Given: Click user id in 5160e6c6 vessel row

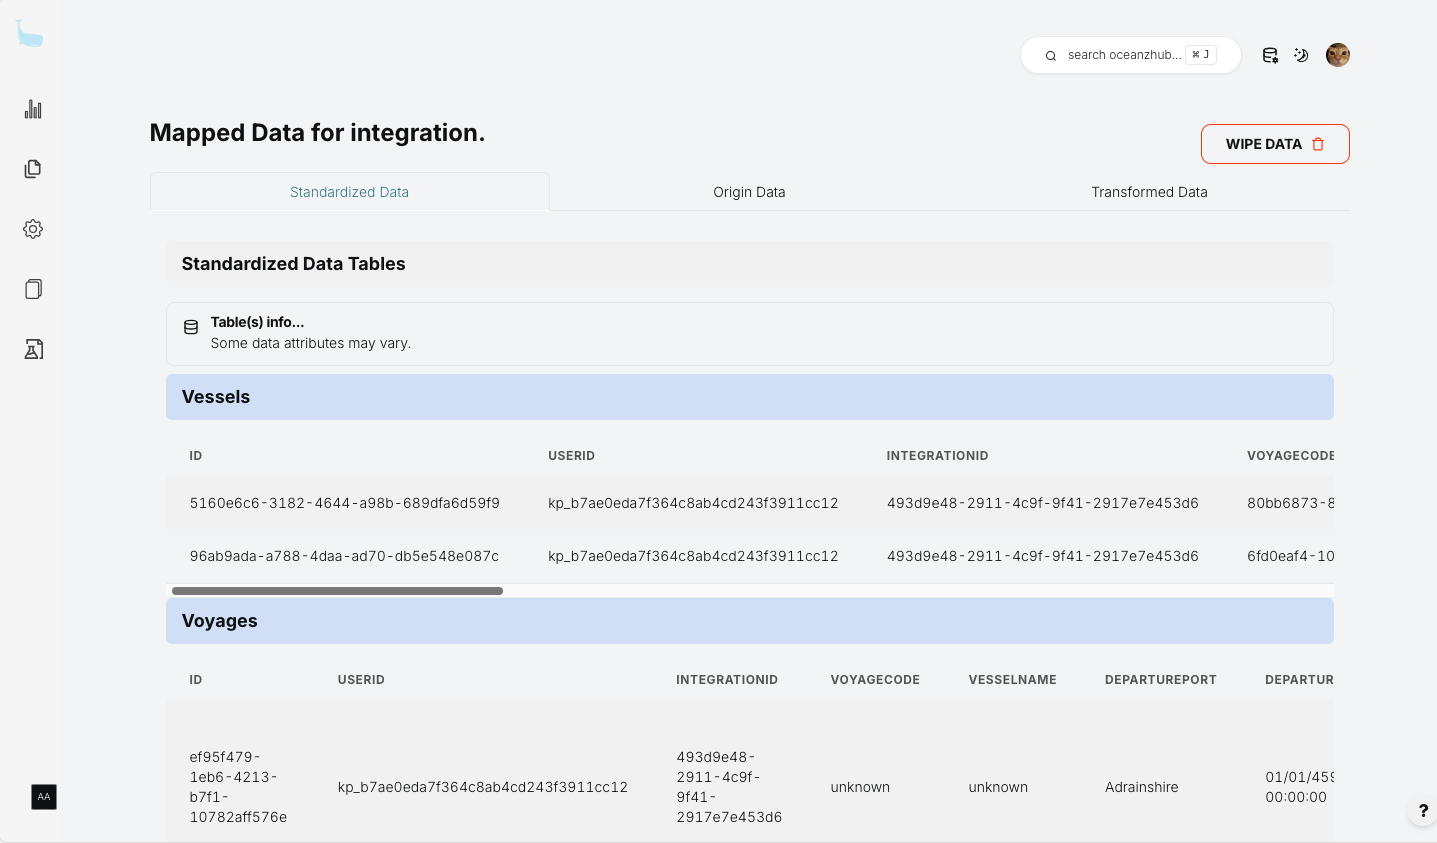Looking at the screenshot, I should coord(693,503).
